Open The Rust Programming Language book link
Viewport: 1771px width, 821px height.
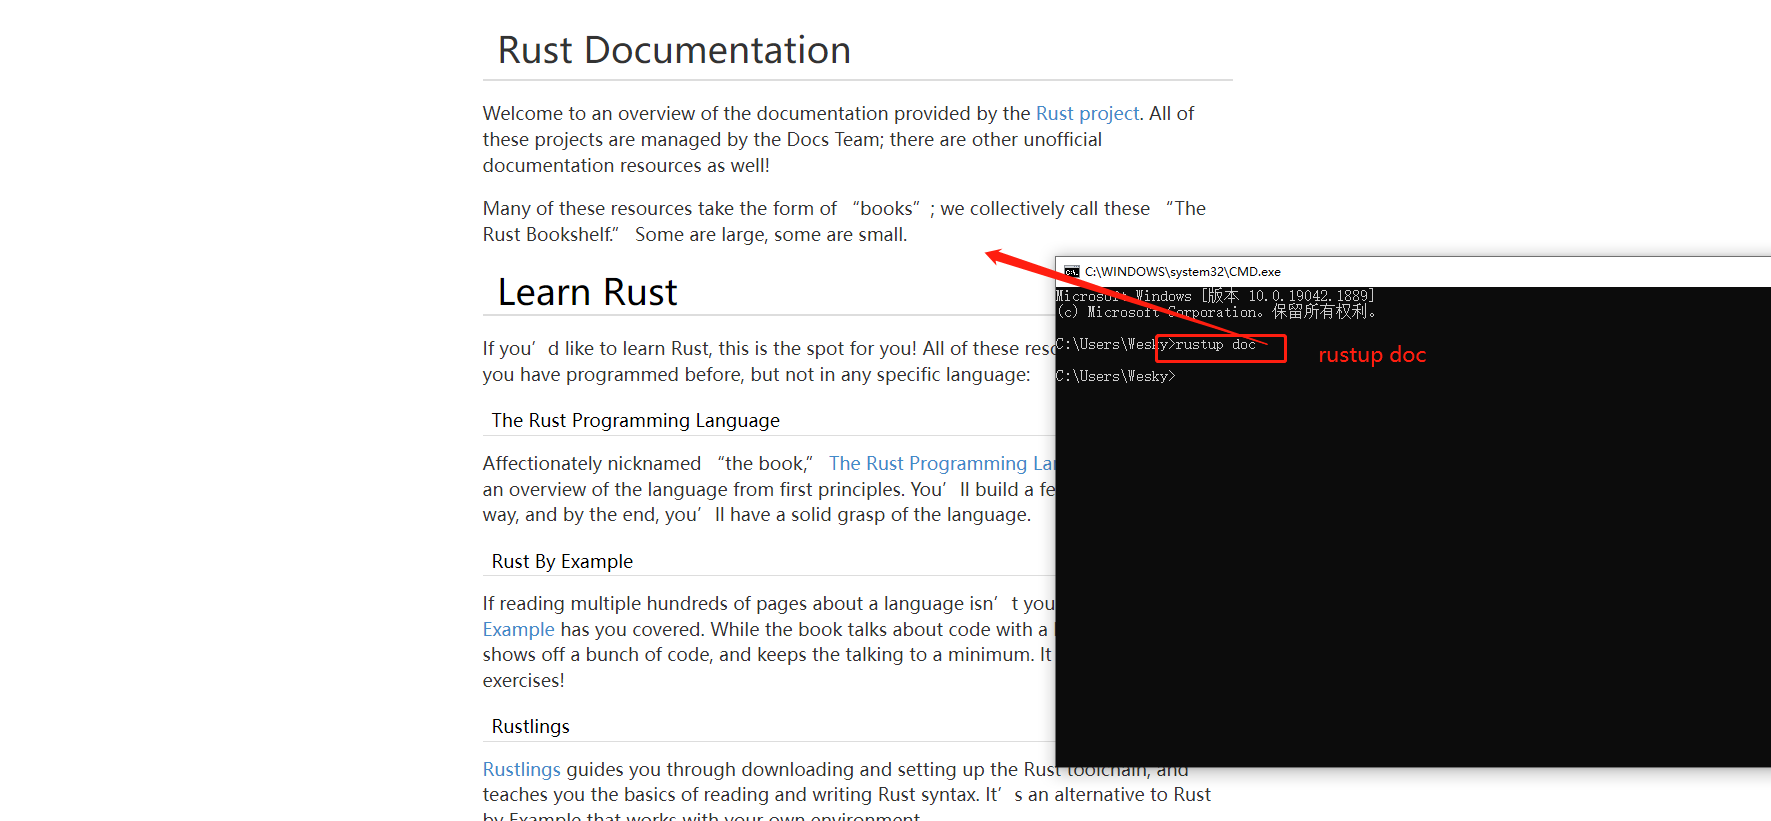point(941,464)
